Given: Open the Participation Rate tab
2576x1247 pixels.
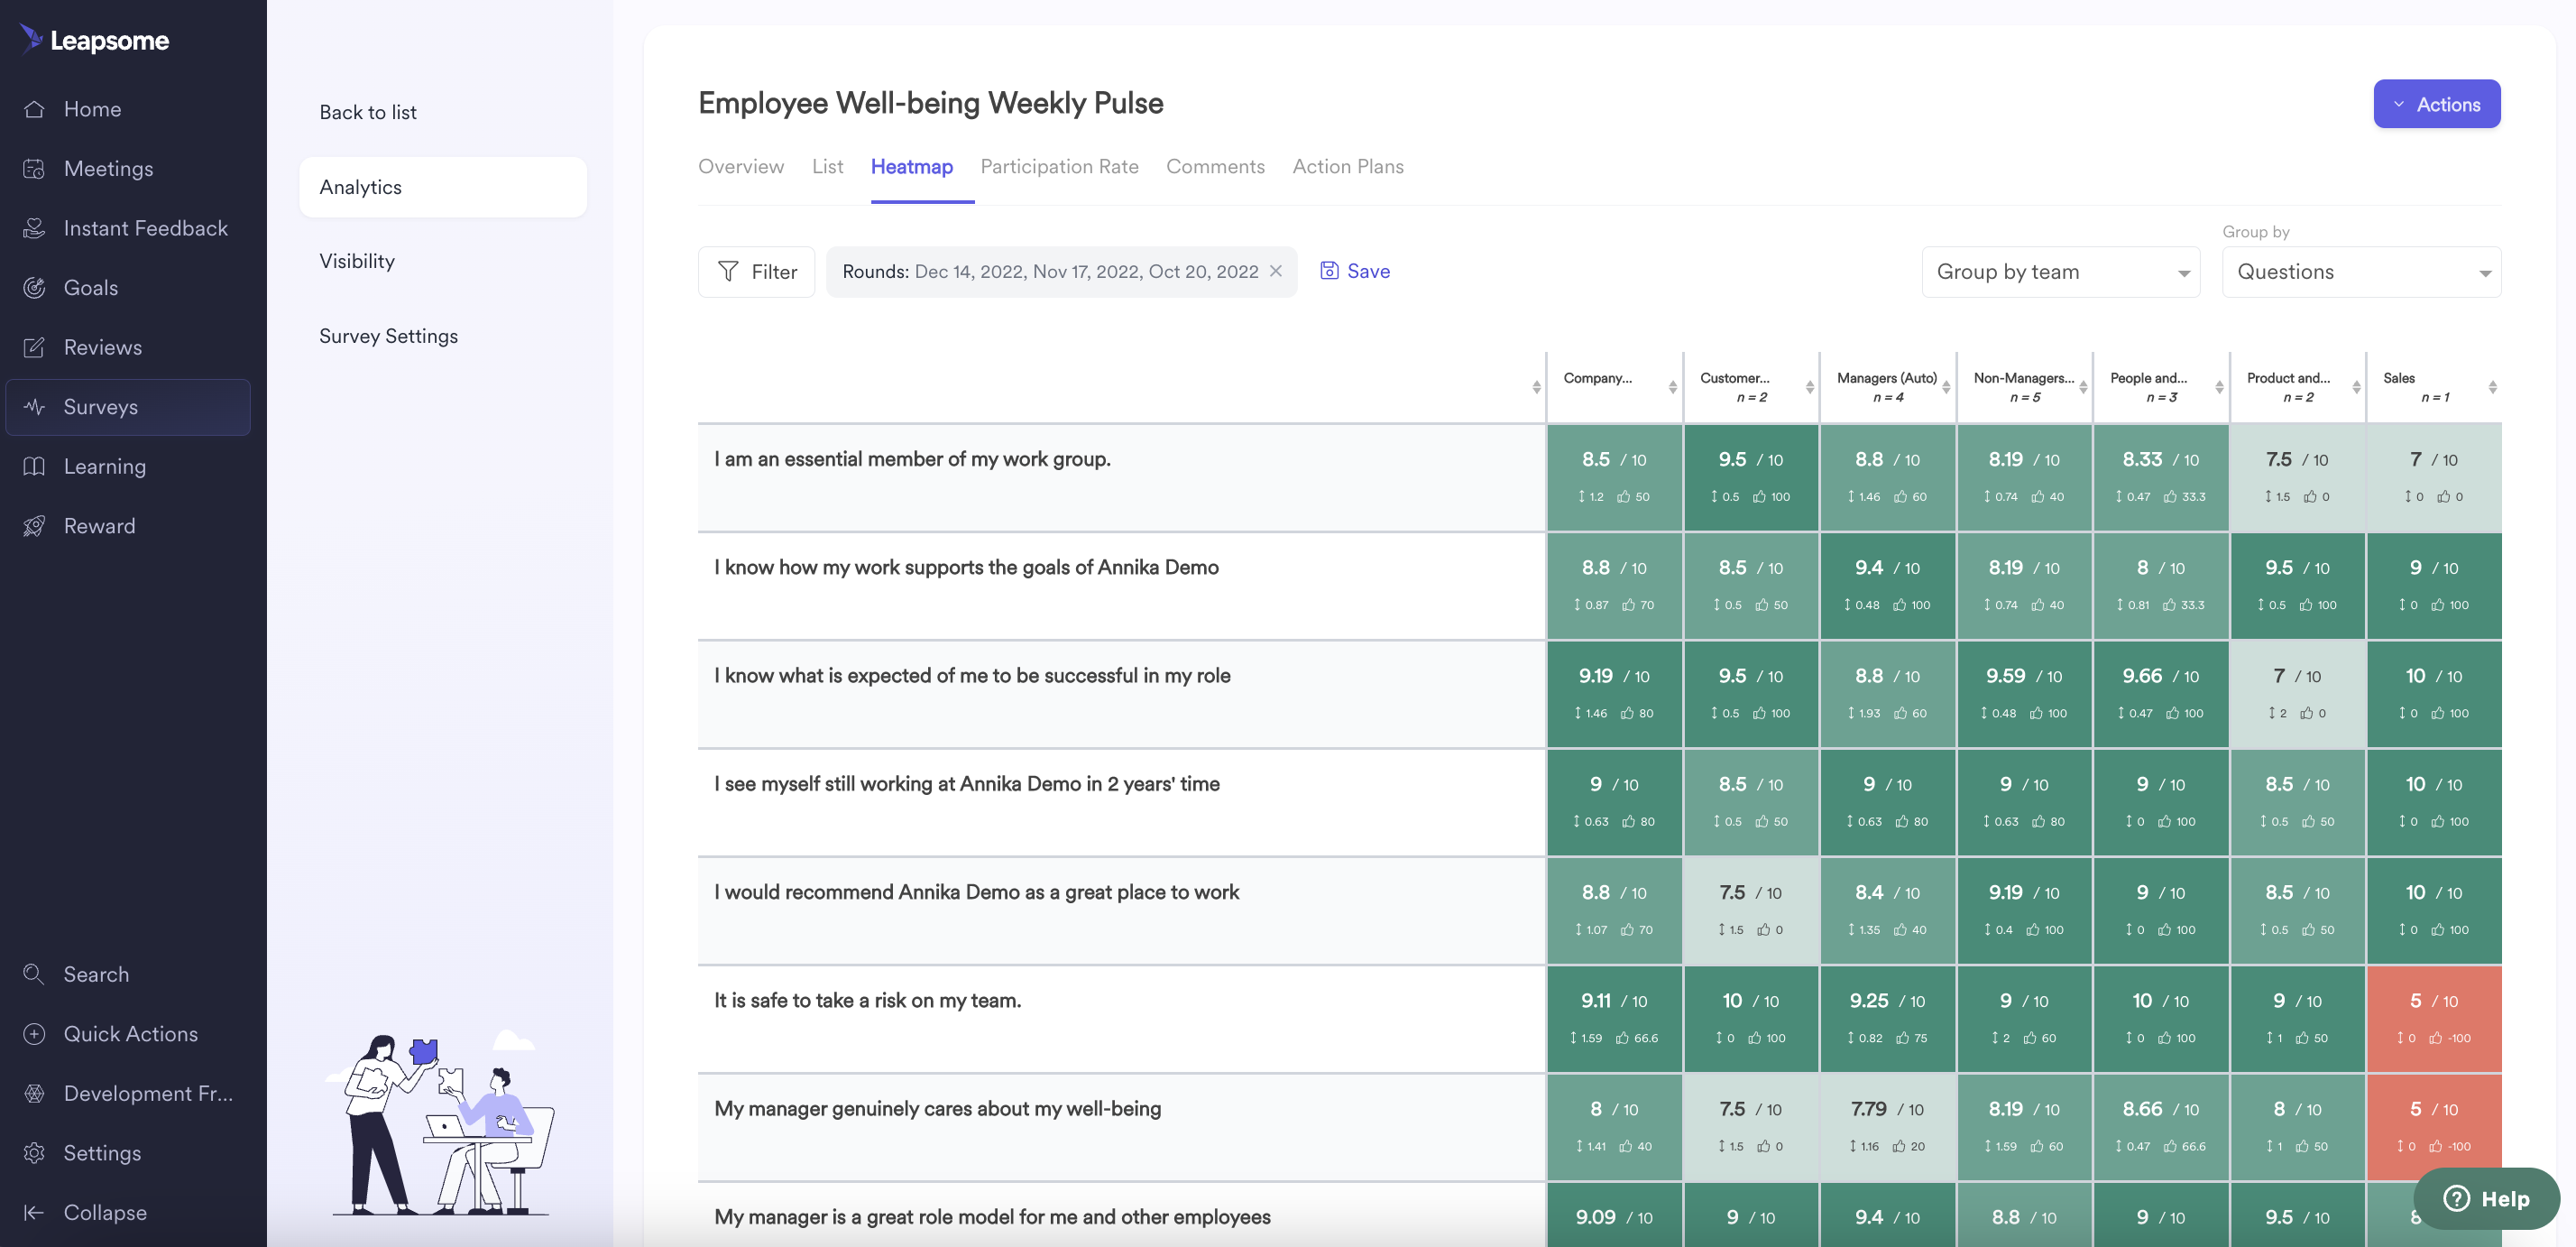Looking at the screenshot, I should coord(1059,167).
